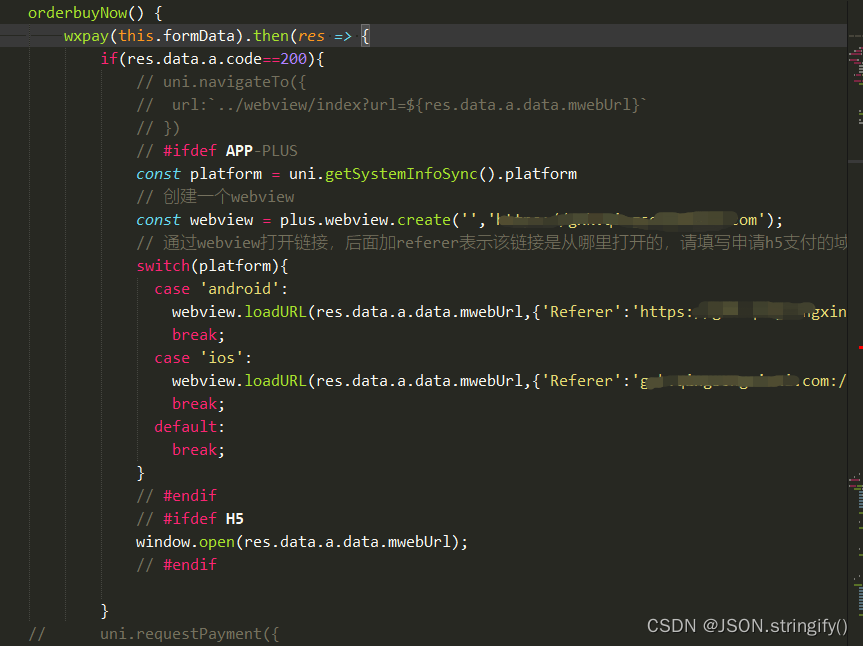Click the #ifdef H5 comment
The image size is (863, 646).
tap(190, 519)
